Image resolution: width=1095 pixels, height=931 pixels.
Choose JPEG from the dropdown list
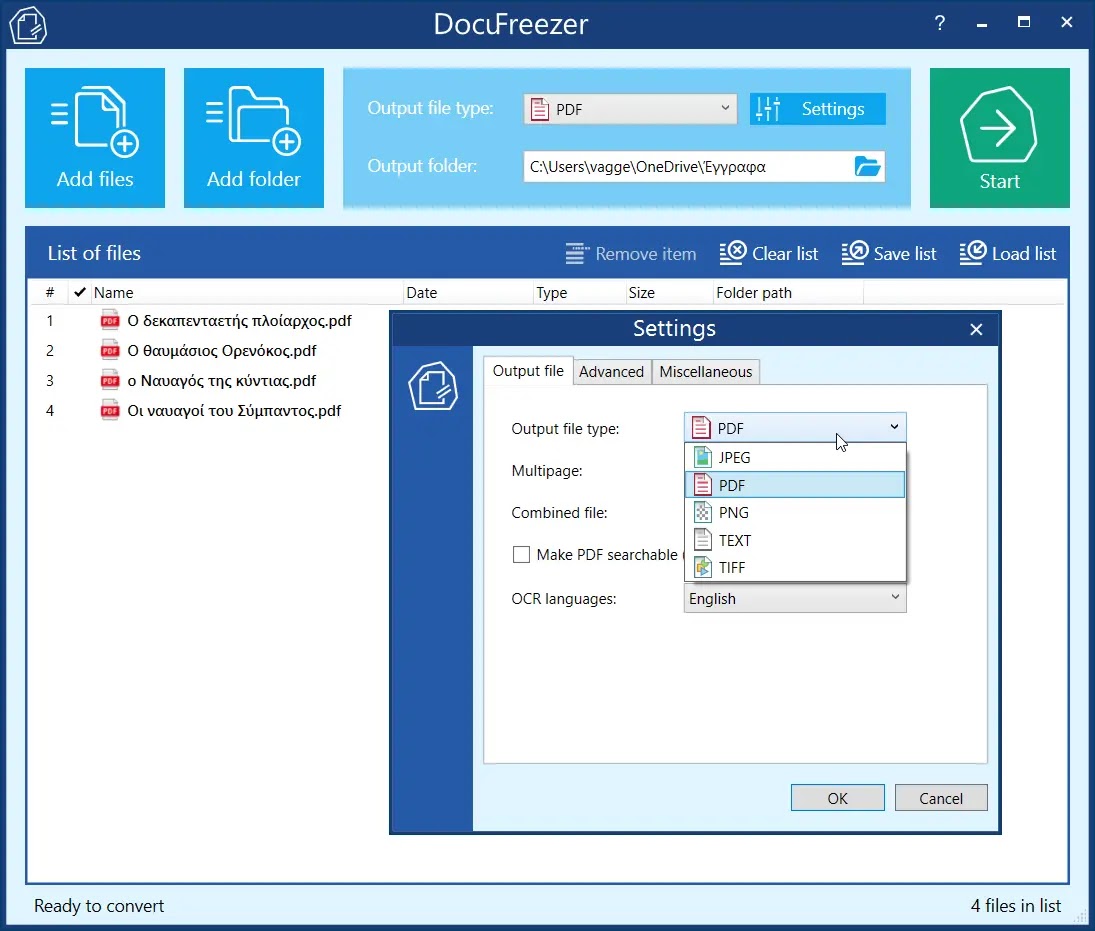[x=795, y=457]
